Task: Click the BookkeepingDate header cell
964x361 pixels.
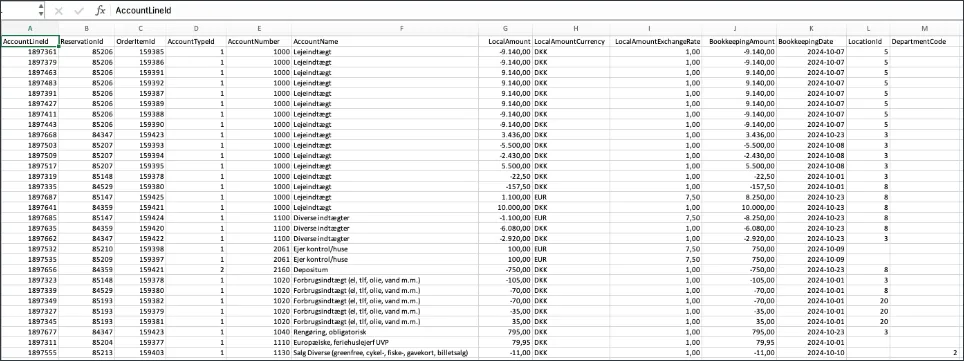Action: coord(812,41)
